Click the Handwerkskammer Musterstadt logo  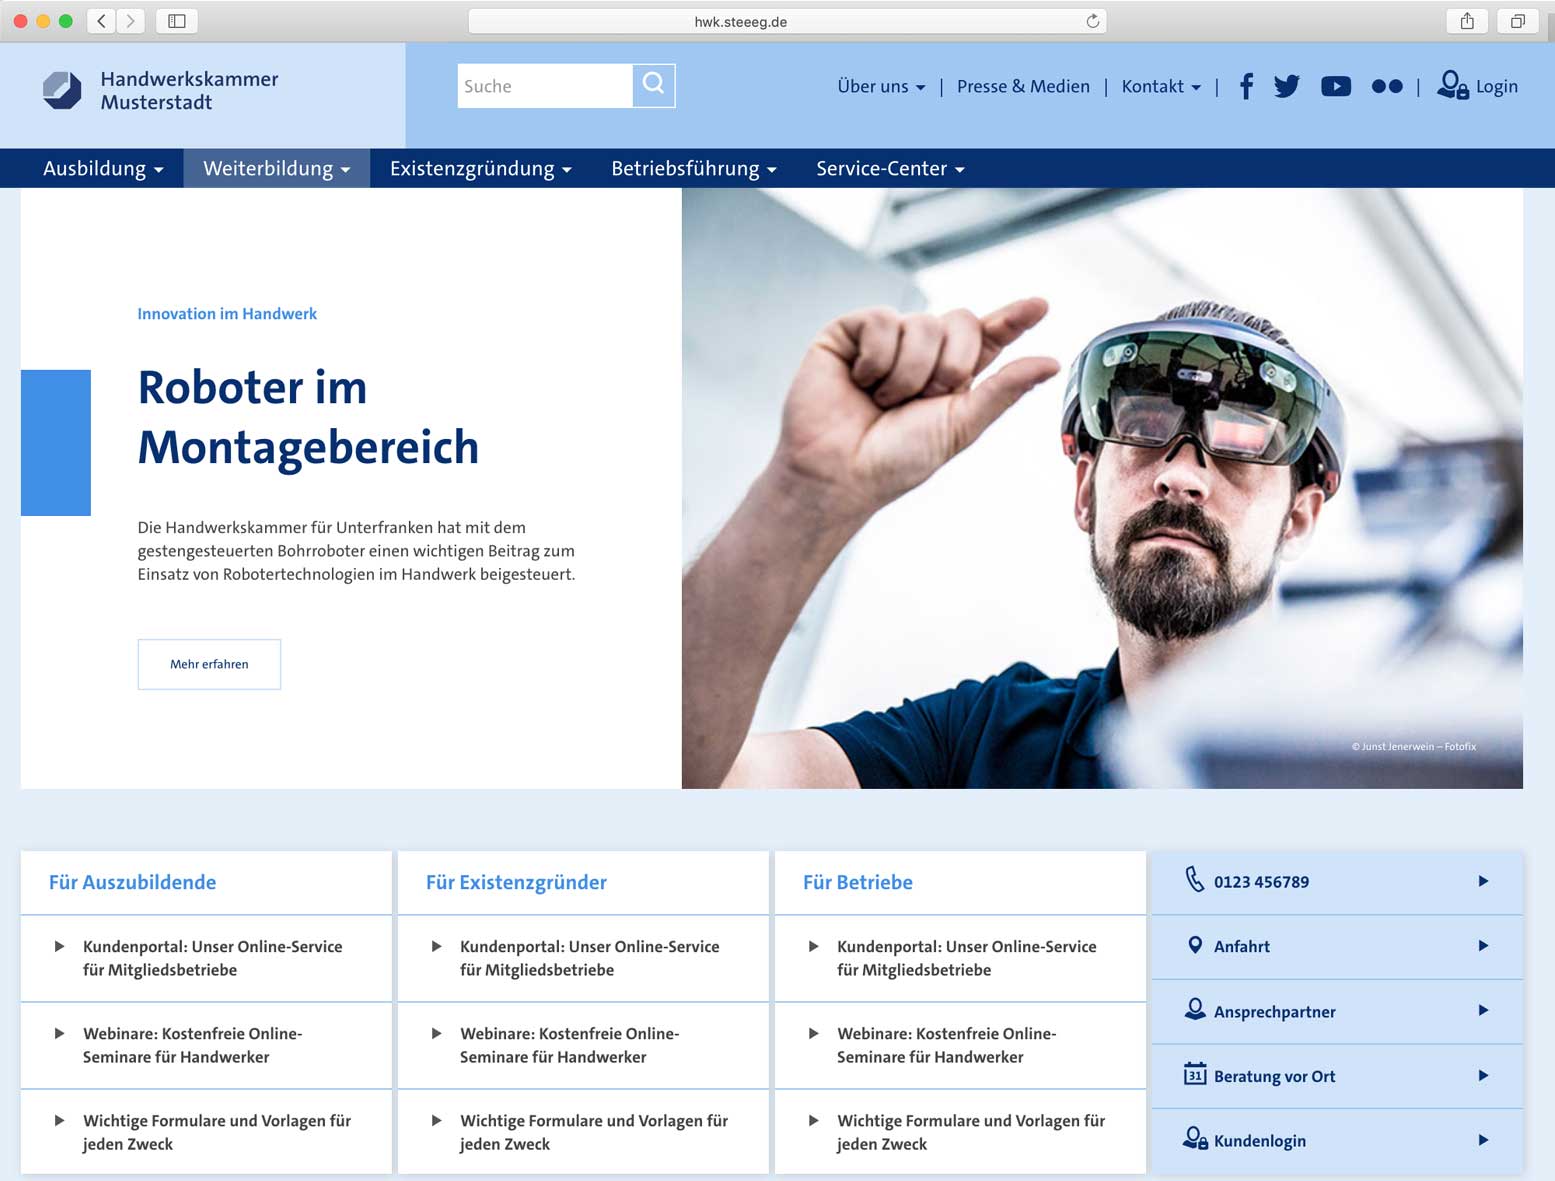point(160,91)
